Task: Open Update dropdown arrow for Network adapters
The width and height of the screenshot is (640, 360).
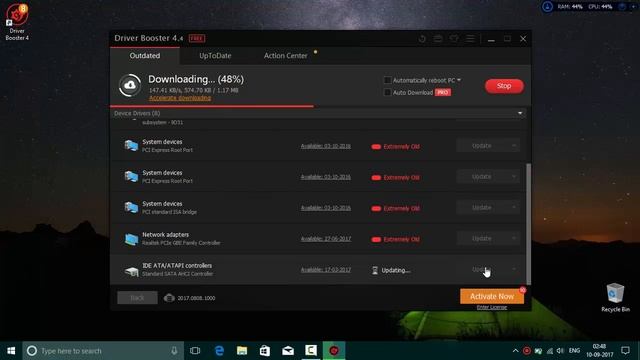Action: [514, 238]
